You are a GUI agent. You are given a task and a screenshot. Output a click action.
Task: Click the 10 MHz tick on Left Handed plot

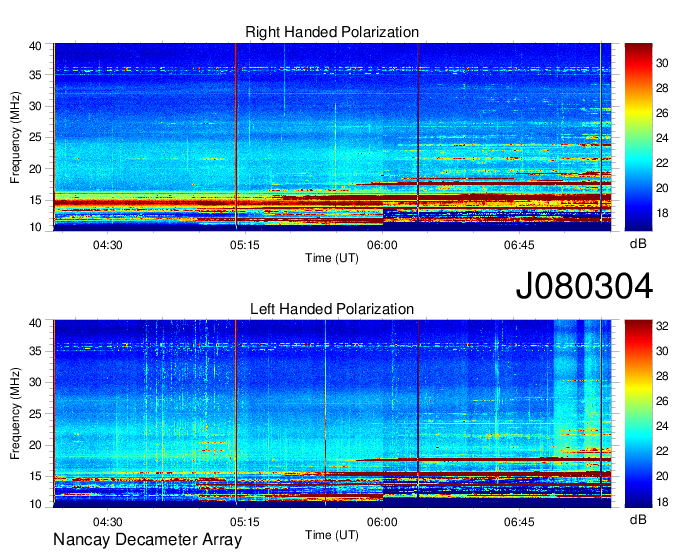coord(36,504)
